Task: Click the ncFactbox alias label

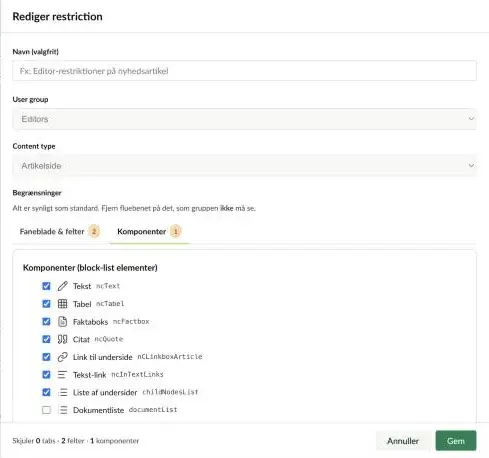Action: (131, 321)
